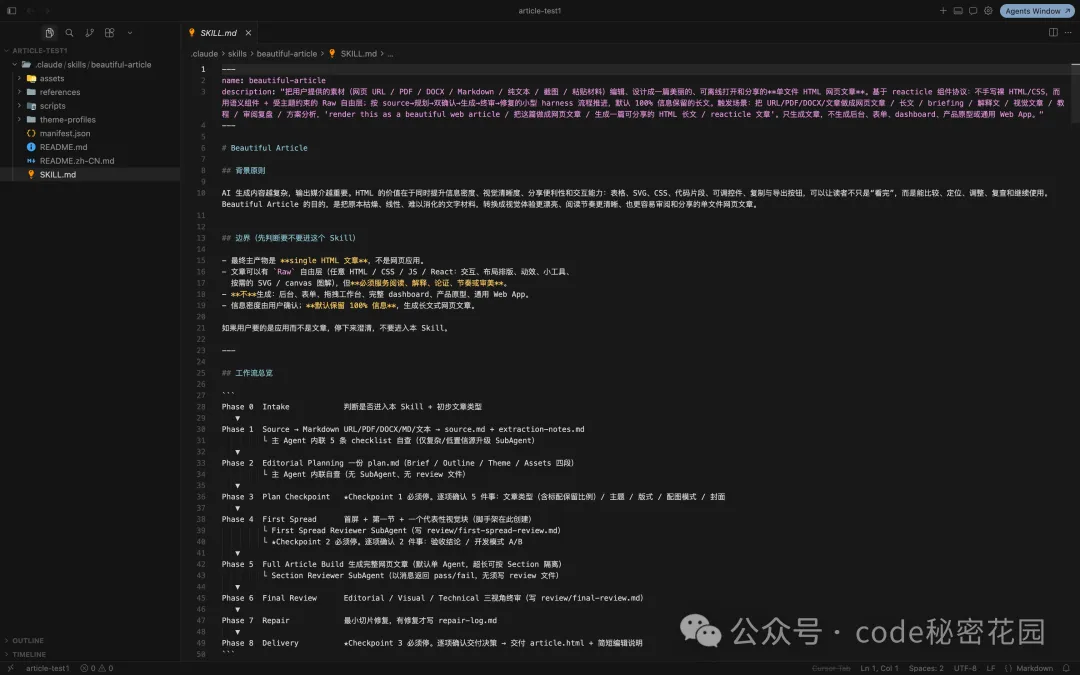
Task: Open editor more actions ellipsis
Action: [x=1068, y=32]
